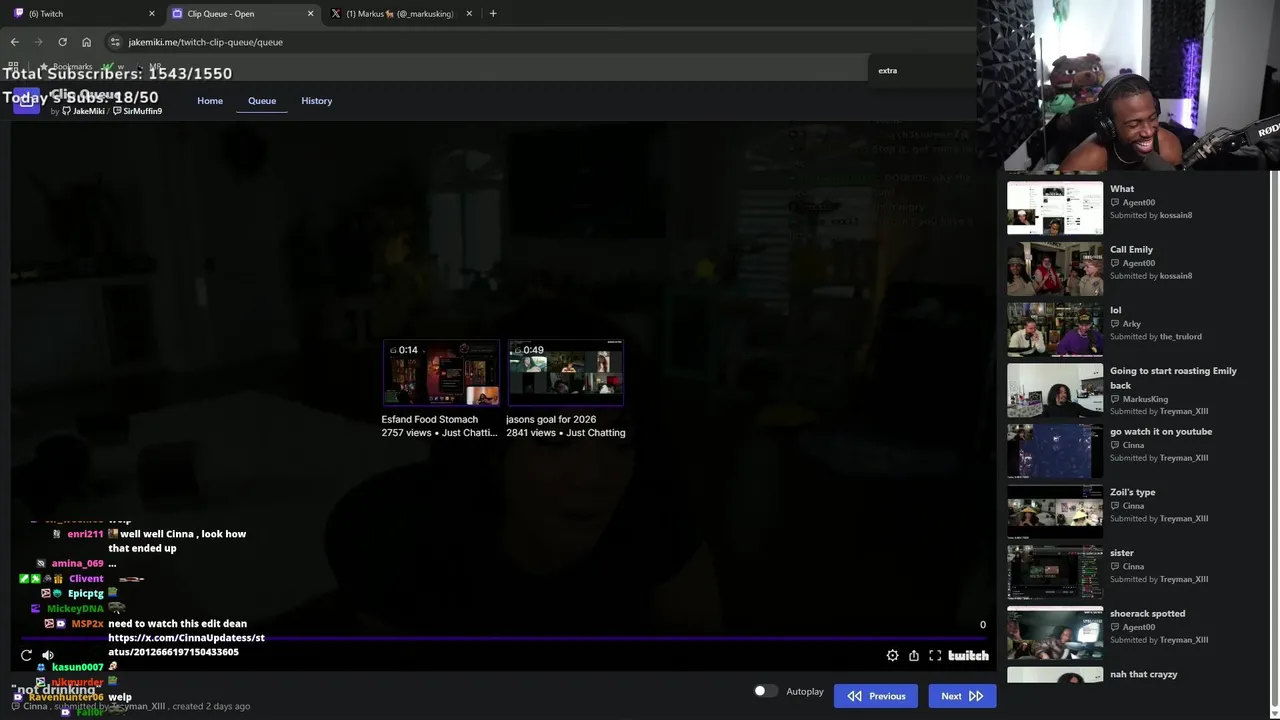The height and width of the screenshot is (720, 1280).
Task: Click the MarkusKing channel name in queue
Action: 1145,399
